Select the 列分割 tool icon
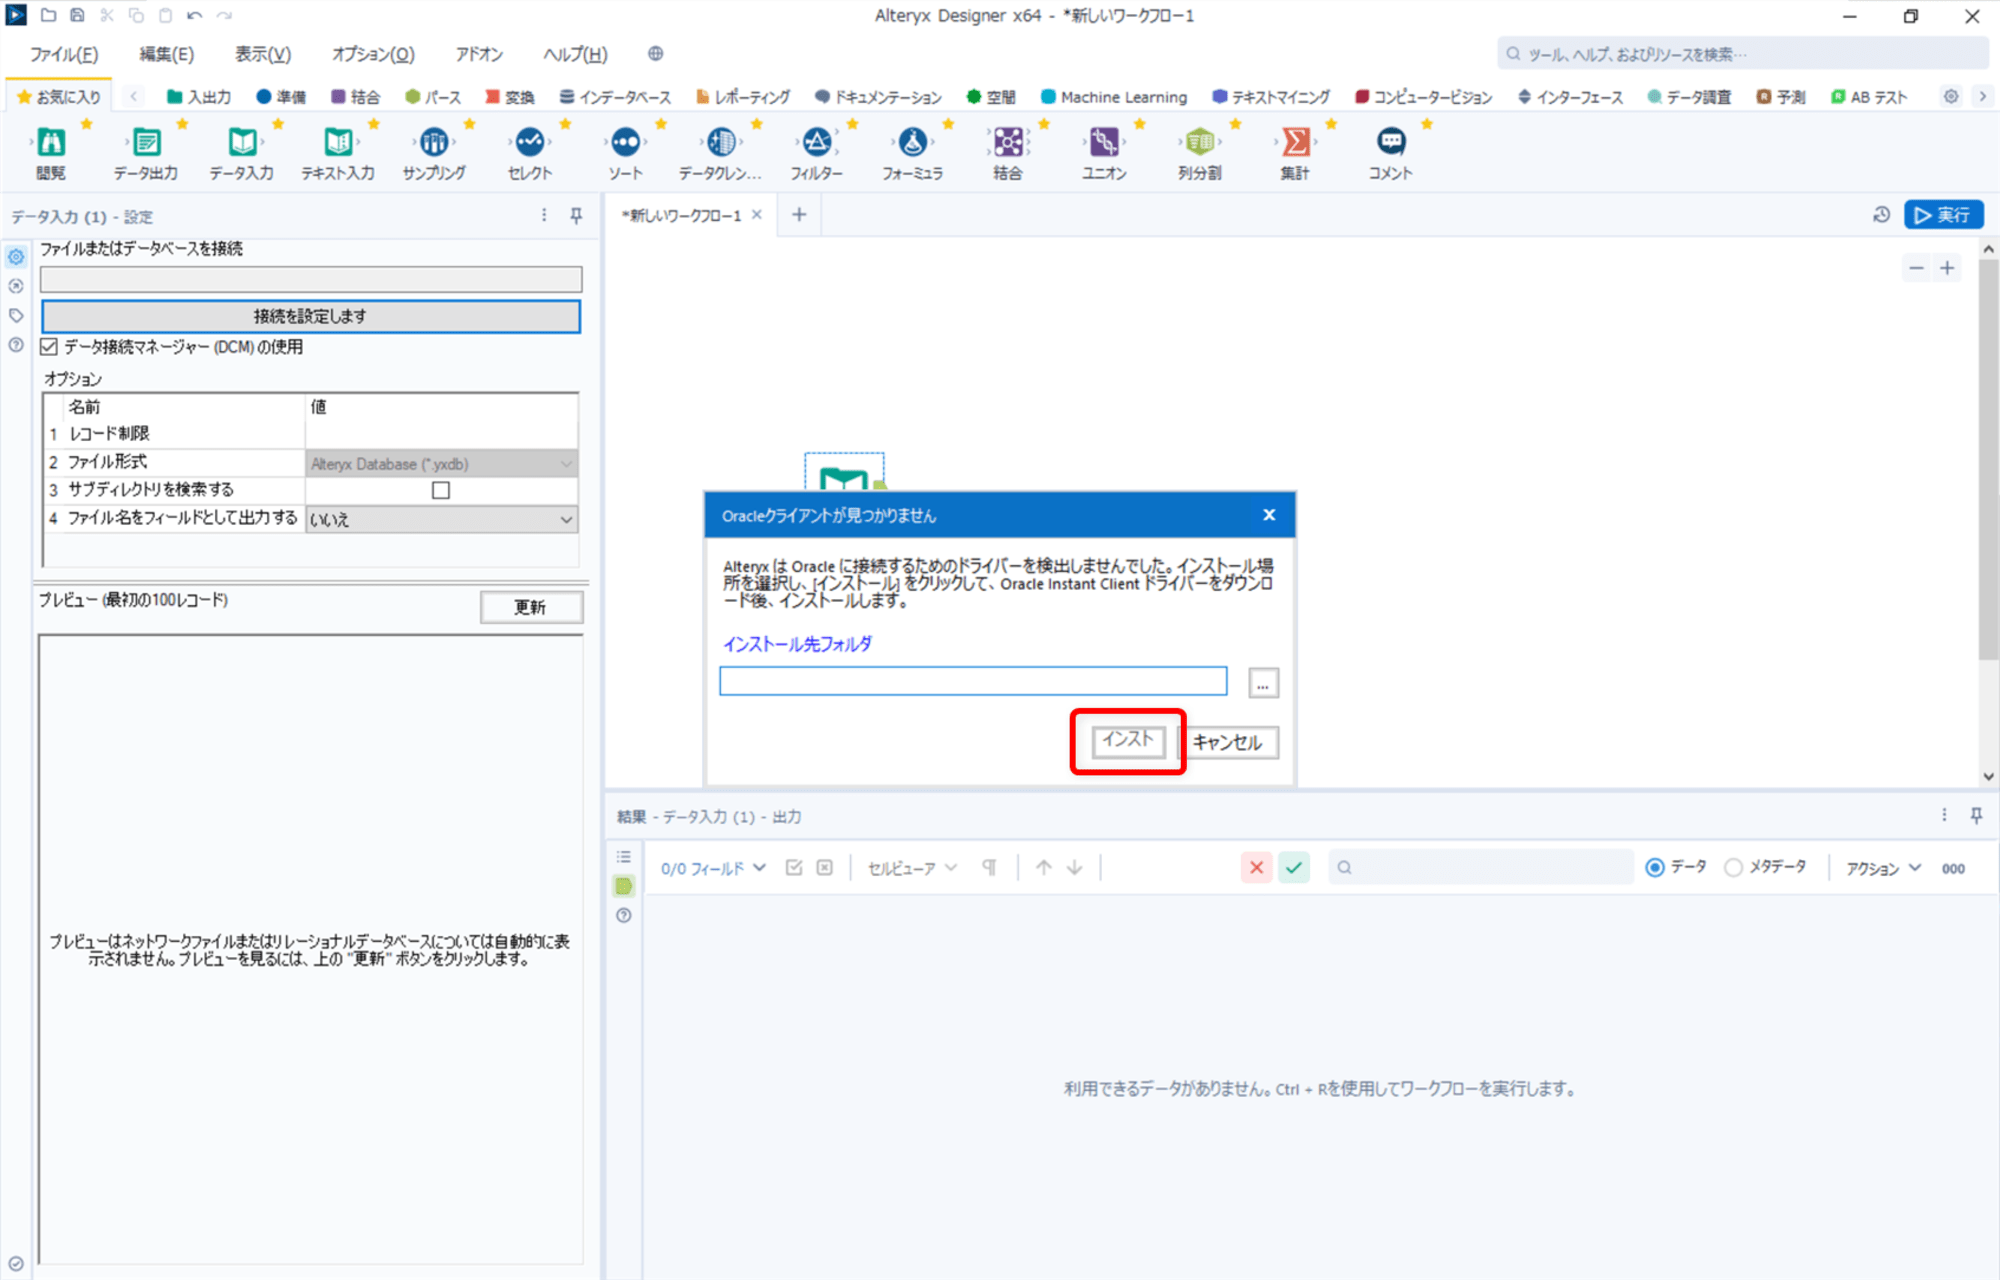The height and width of the screenshot is (1280, 2000). point(1200,142)
